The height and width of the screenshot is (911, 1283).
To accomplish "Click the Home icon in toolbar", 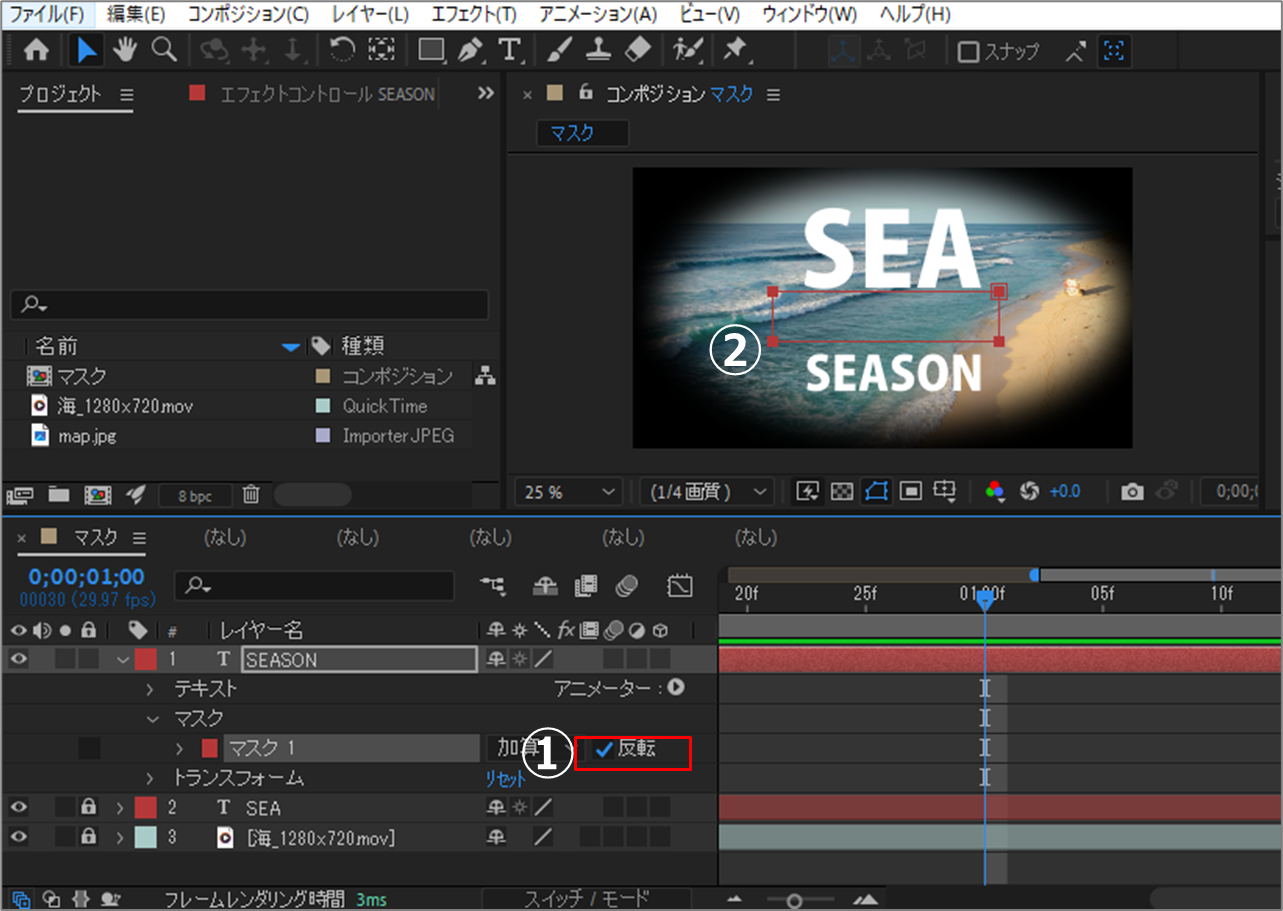I will 36,50.
